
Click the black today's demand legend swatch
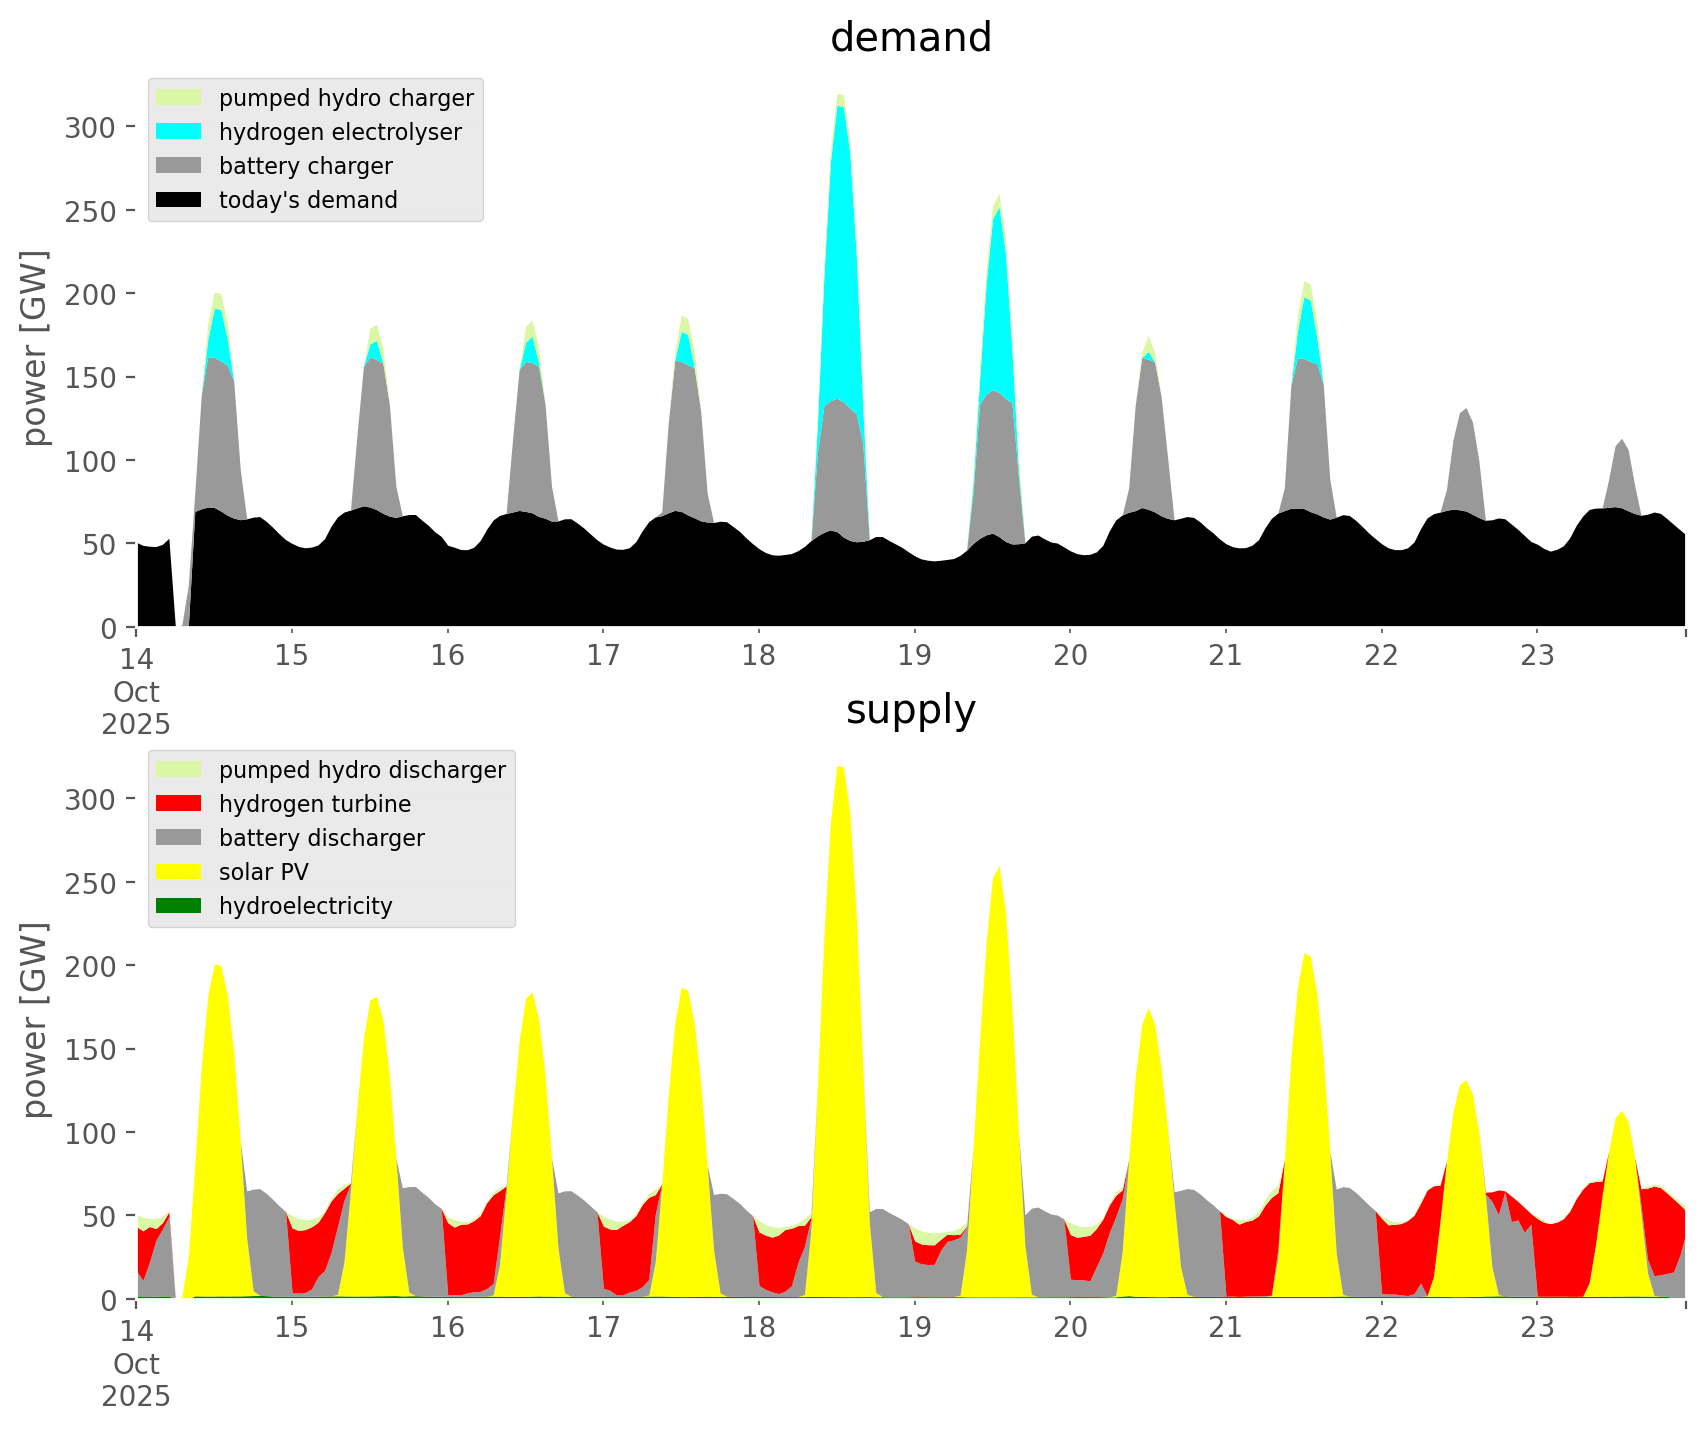click(x=179, y=200)
